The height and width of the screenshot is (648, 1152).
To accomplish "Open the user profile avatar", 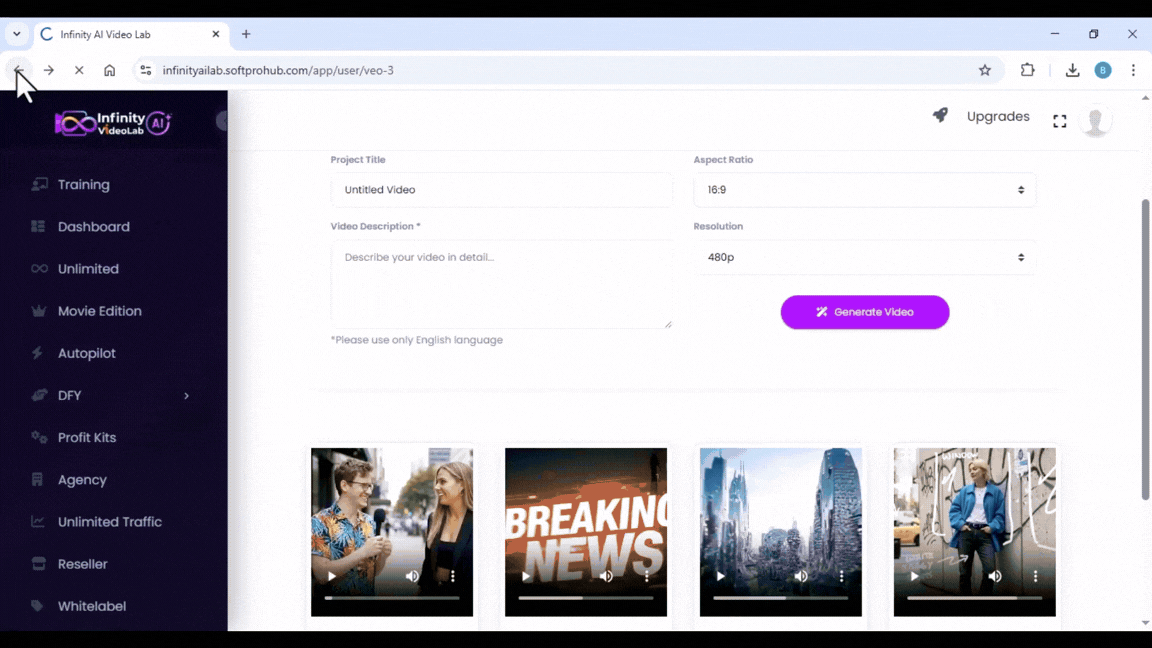I will click(x=1095, y=121).
